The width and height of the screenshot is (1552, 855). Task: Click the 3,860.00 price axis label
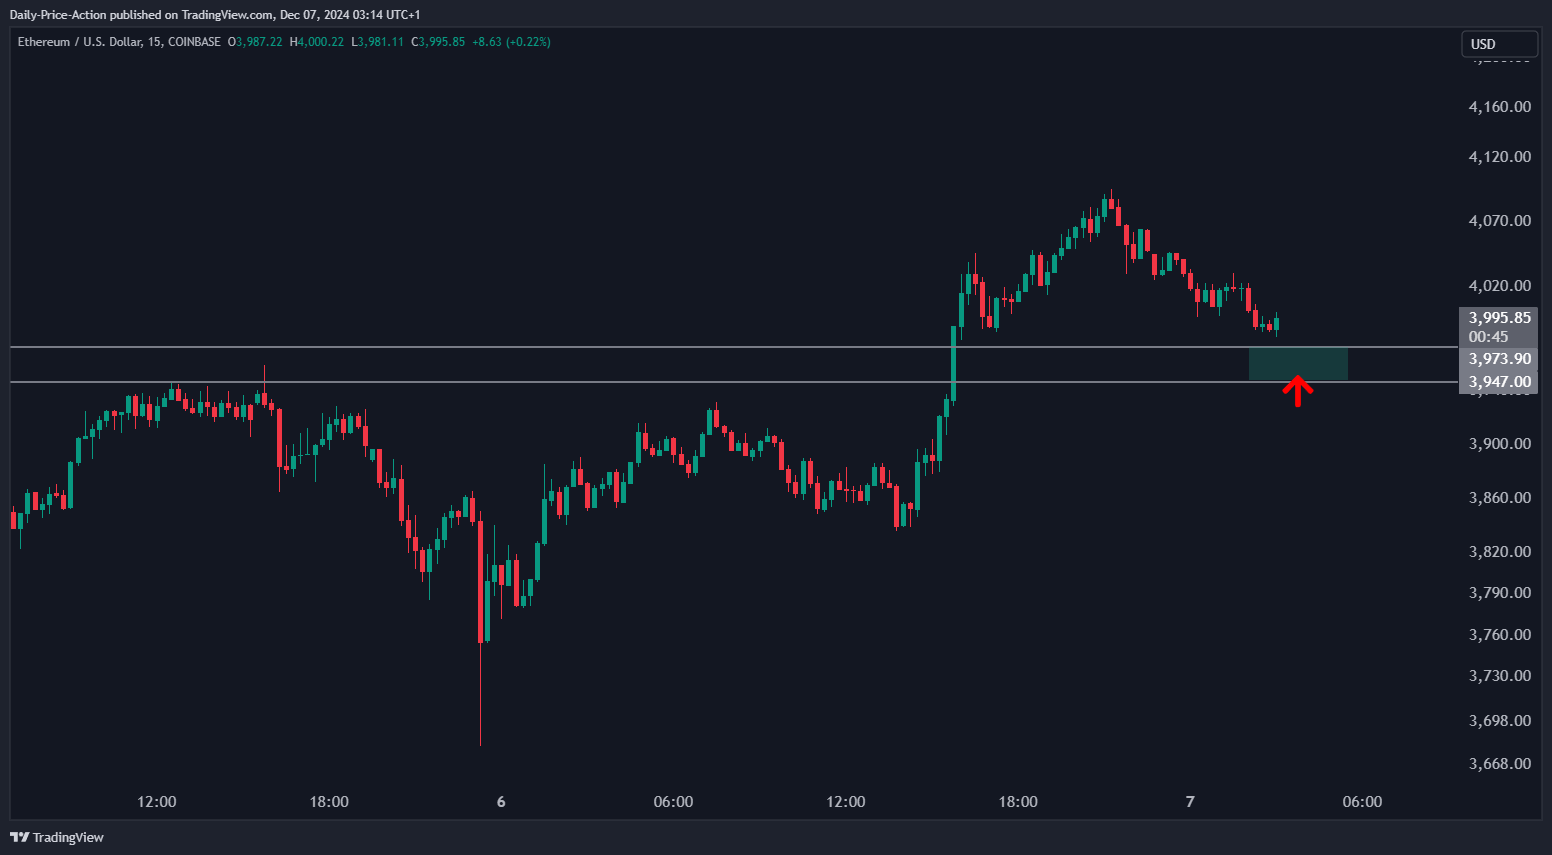[1499, 498]
